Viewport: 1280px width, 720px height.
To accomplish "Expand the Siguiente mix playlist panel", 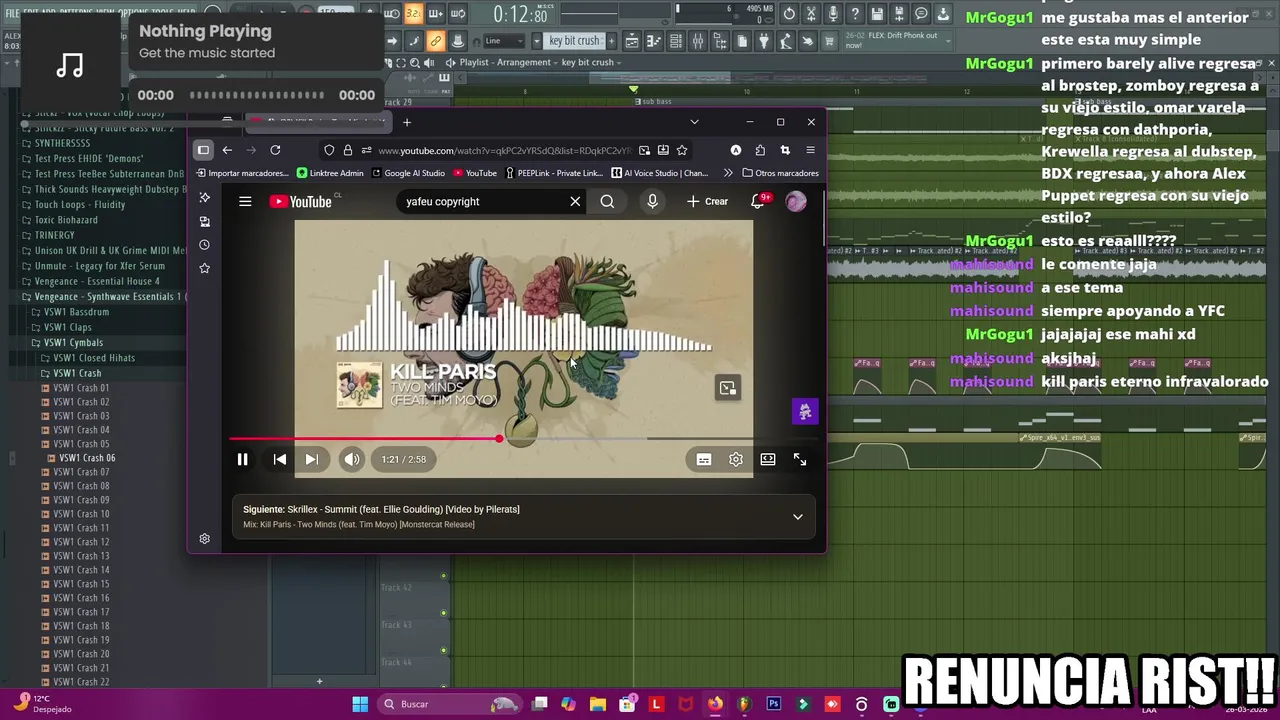I will click(x=798, y=517).
